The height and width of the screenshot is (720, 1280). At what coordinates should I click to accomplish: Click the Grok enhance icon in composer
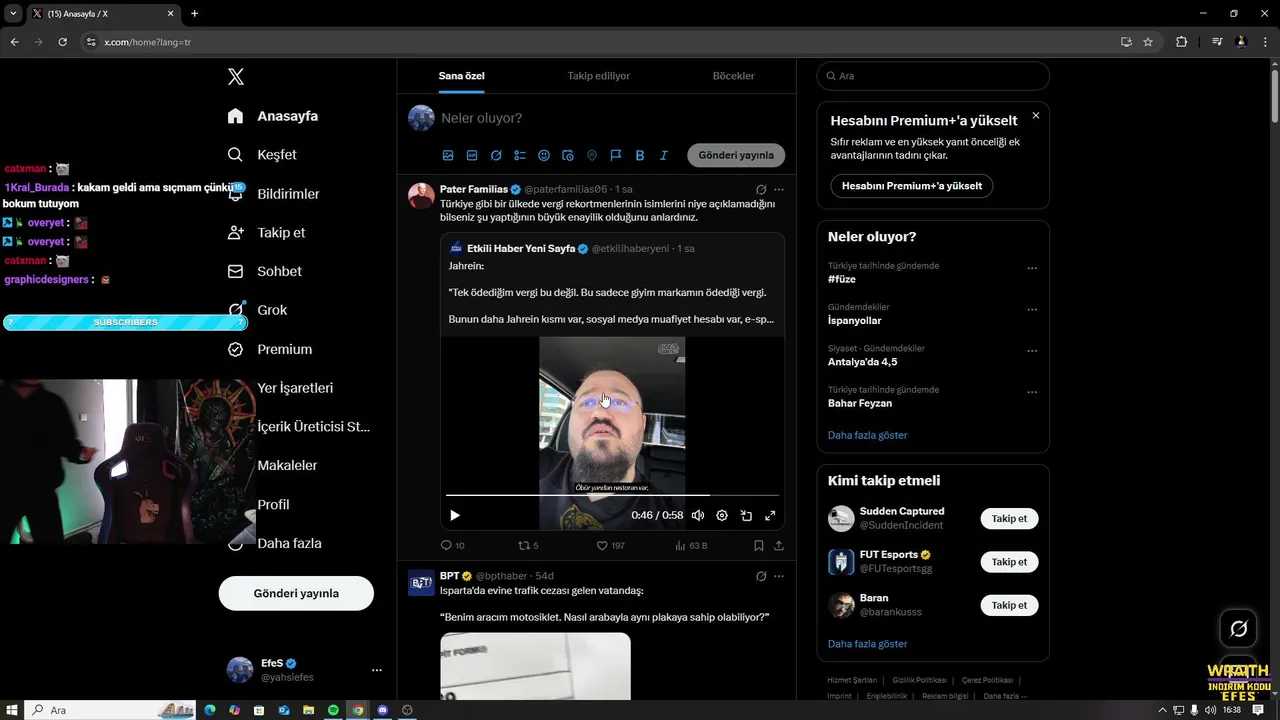coord(496,155)
